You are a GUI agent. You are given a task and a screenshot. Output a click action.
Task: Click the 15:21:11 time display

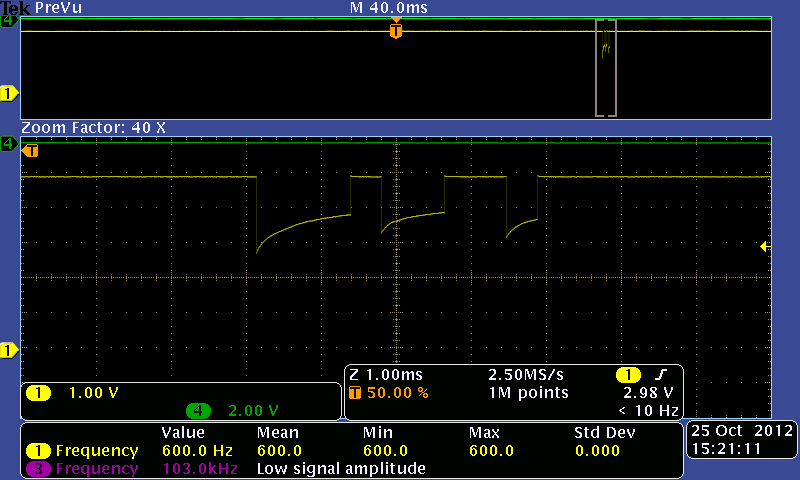click(x=727, y=449)
